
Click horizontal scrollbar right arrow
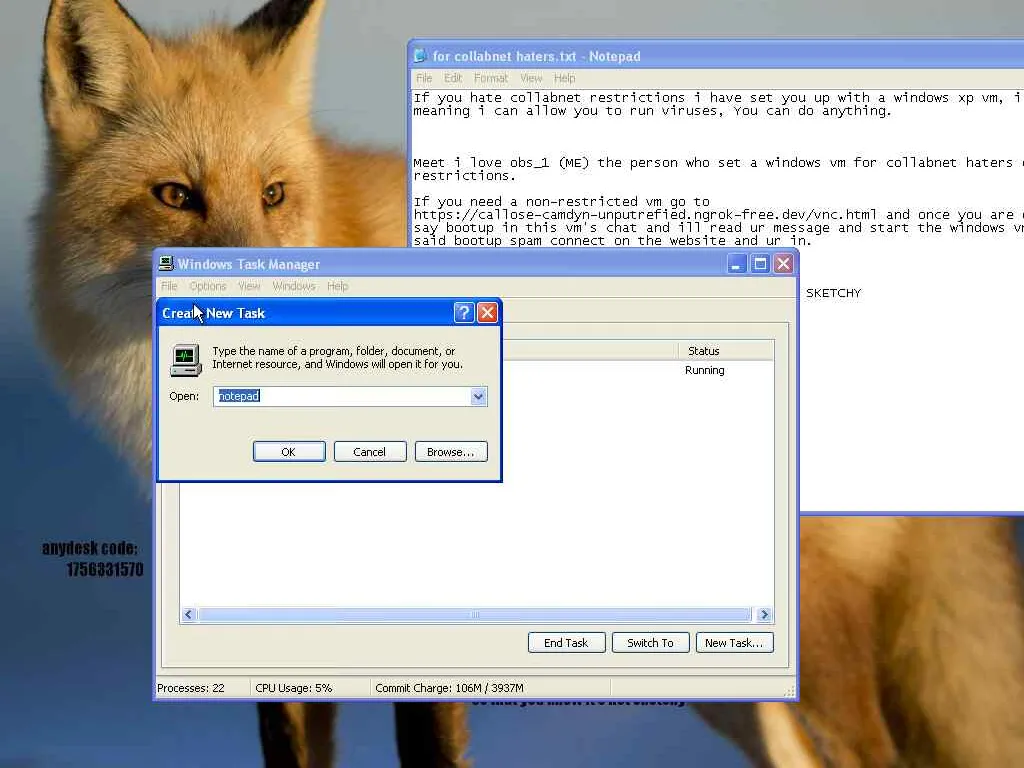764,615
